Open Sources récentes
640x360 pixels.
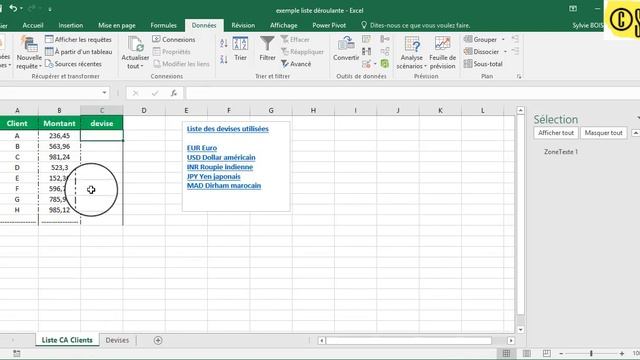tap(73, 64)
